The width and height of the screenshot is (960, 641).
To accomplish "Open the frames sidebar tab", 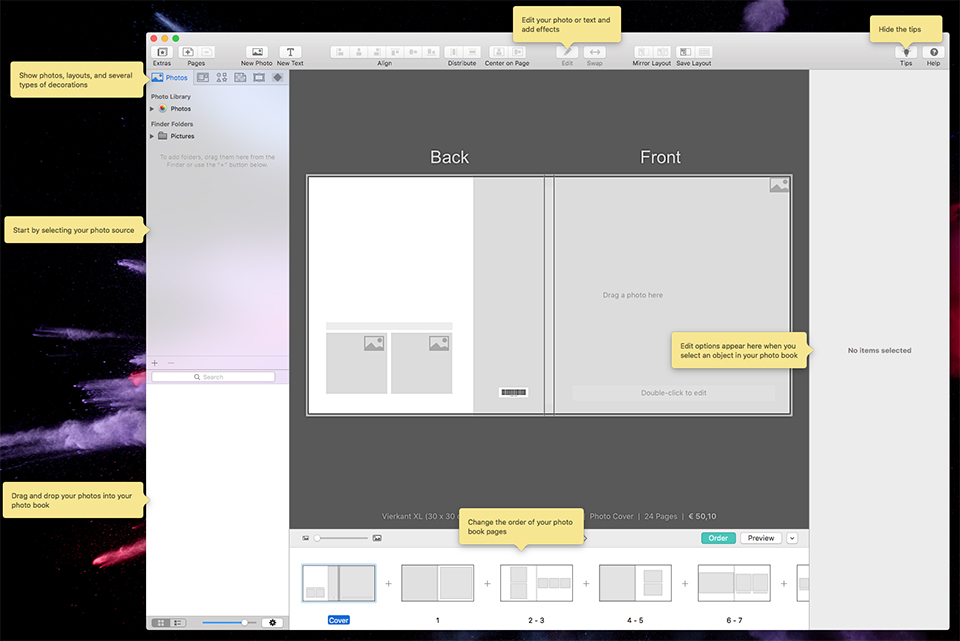I will 259,78.
